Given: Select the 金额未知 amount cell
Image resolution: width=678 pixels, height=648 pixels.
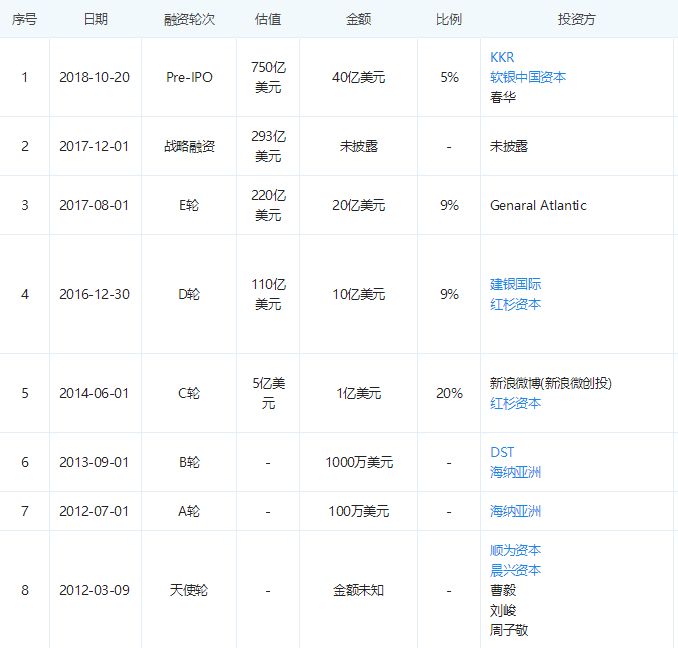Looking at the screenshot, I should pyautogui.click(x=358, y=590).
